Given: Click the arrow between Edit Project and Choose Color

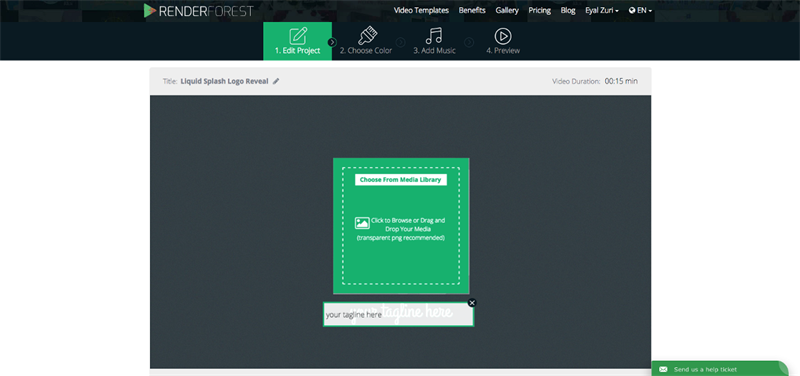Looking at the screenshot, I should (x=332, y=42).
